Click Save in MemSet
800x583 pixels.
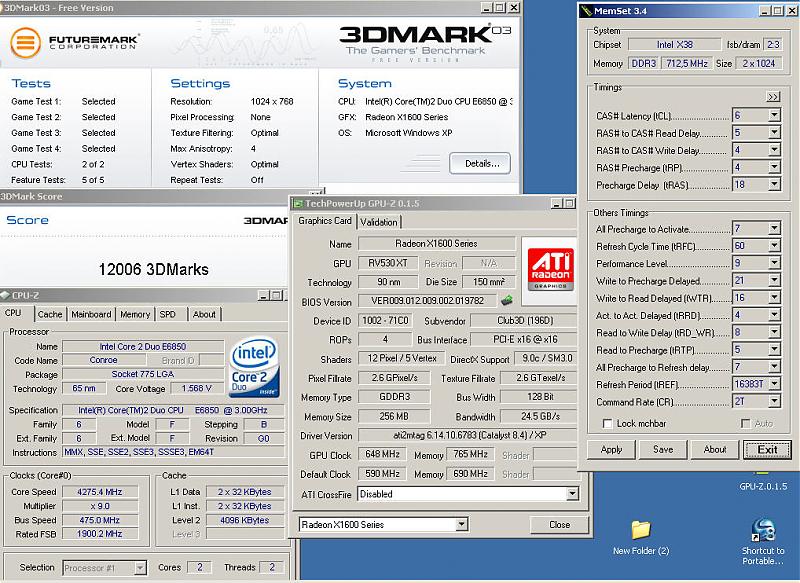click(x=663, y=449)
